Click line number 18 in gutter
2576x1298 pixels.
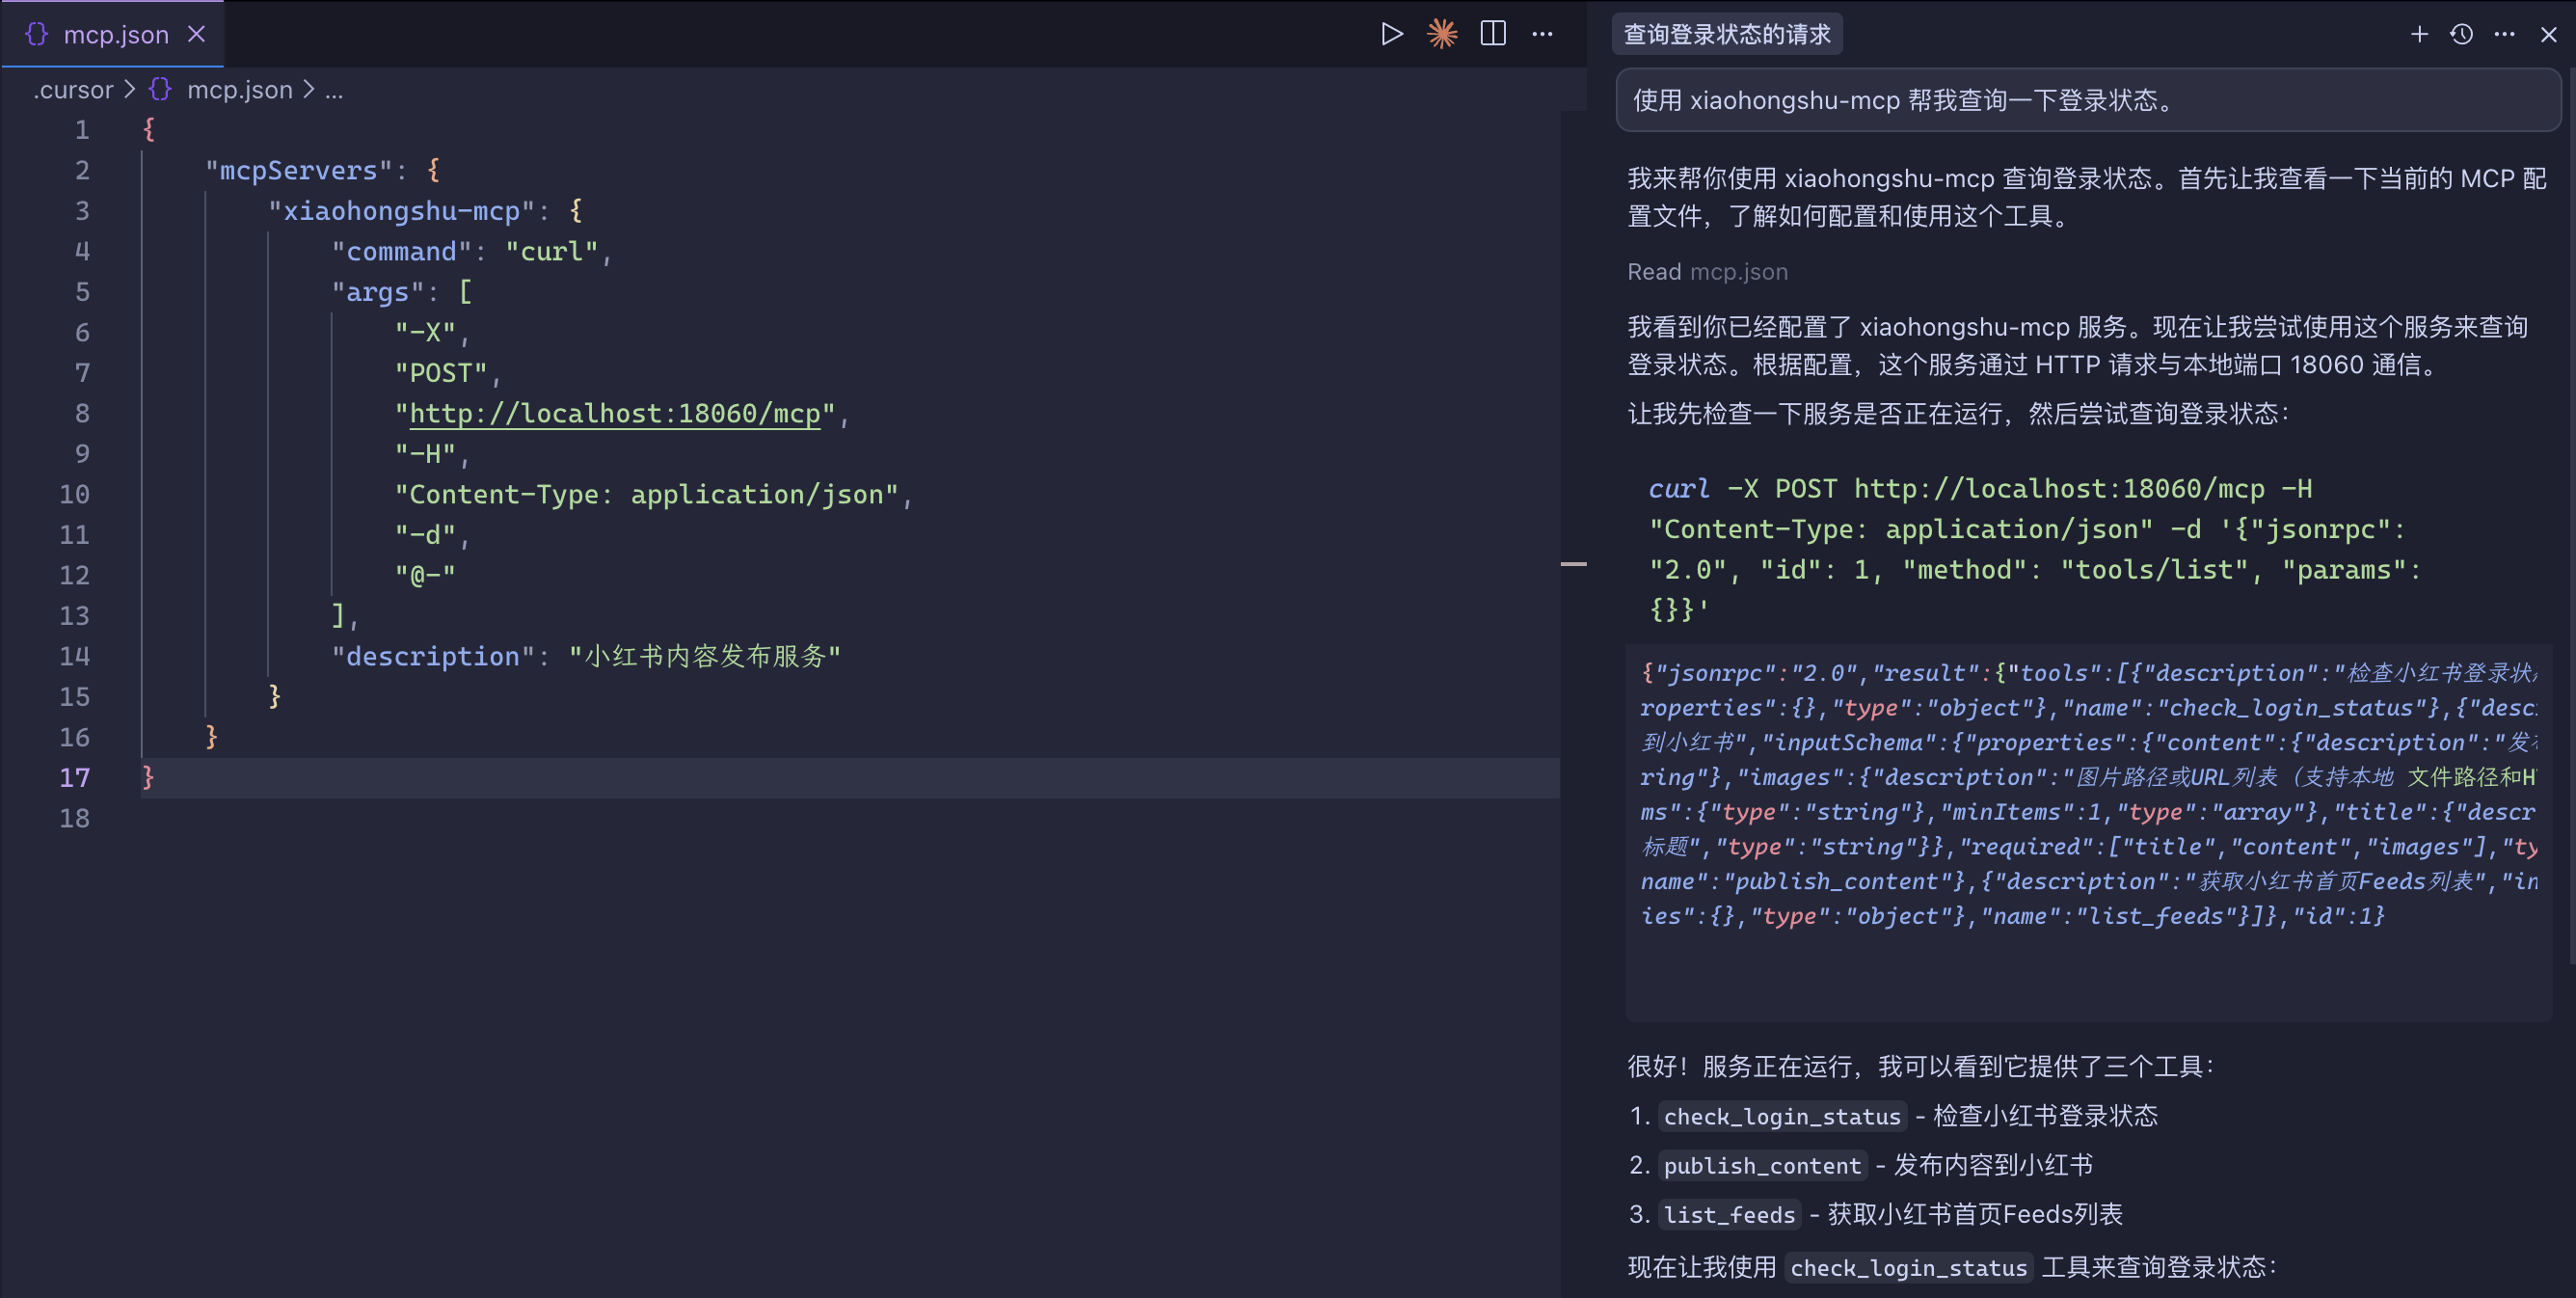click(x=75, y=818)
